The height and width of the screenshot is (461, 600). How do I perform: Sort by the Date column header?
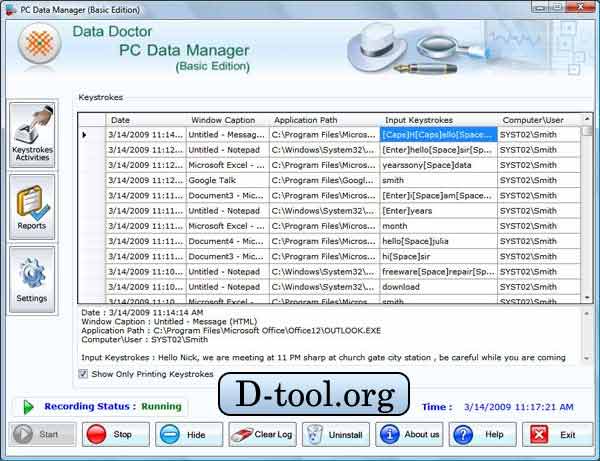click(x=146, y=120)
